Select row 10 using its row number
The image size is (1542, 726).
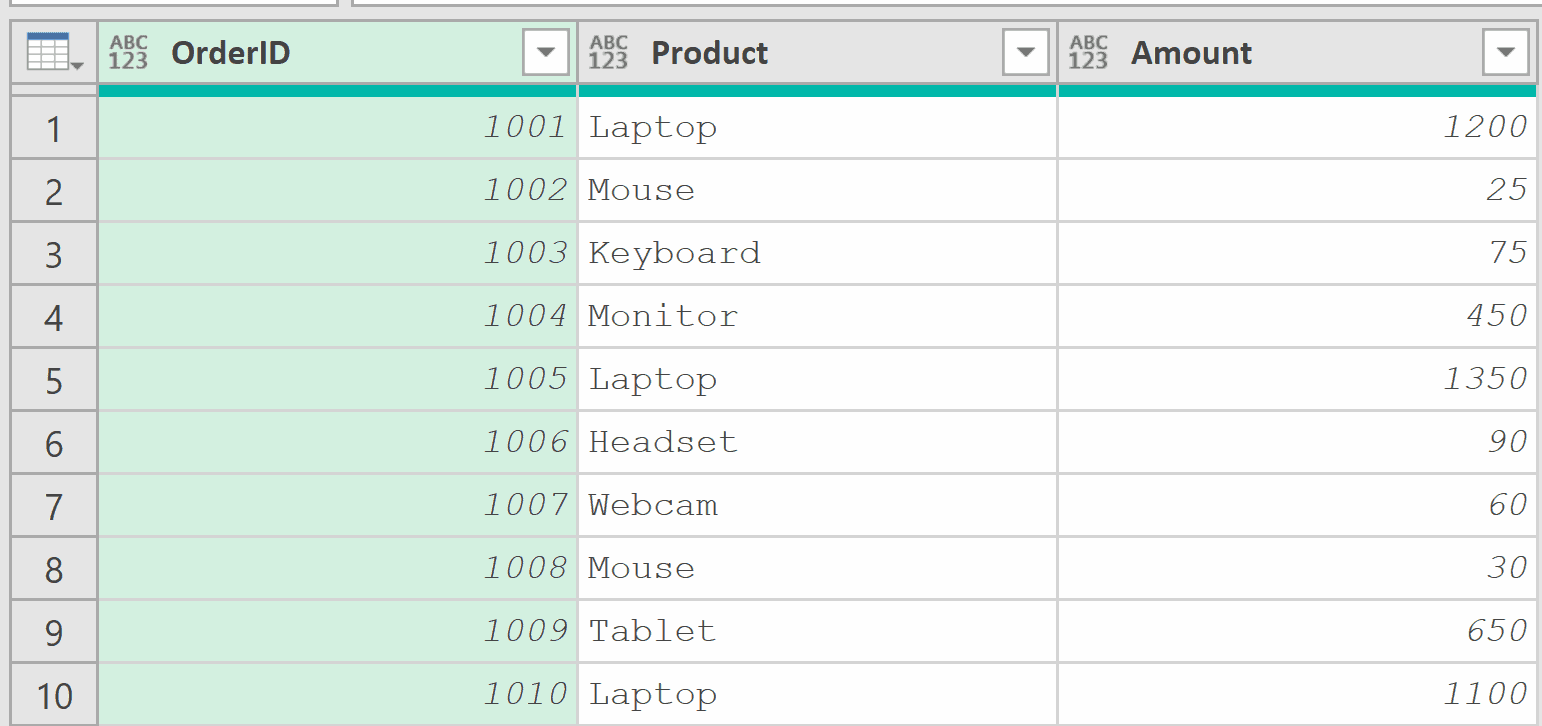coord(53,693)
